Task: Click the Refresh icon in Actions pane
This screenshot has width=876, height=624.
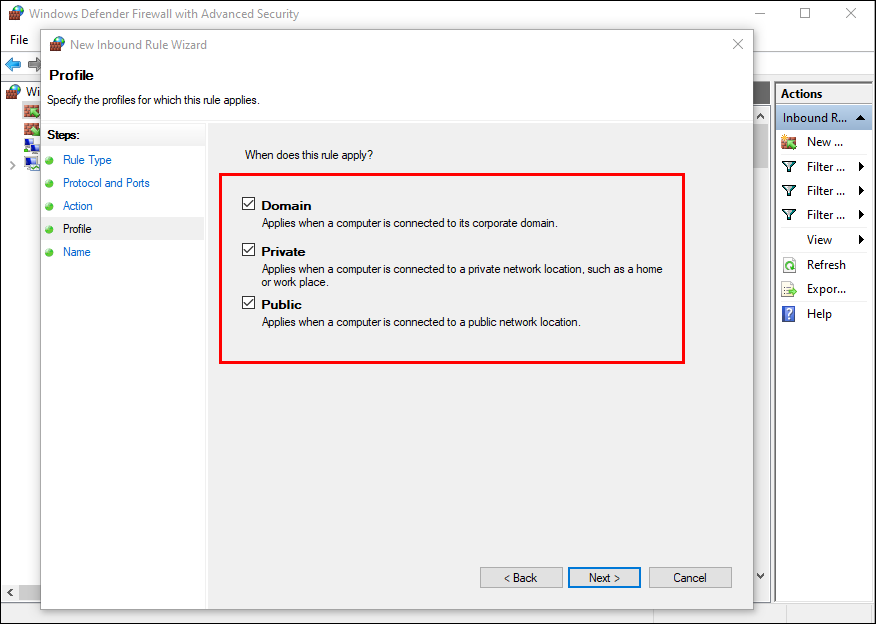Action: (x=789, y=265)
